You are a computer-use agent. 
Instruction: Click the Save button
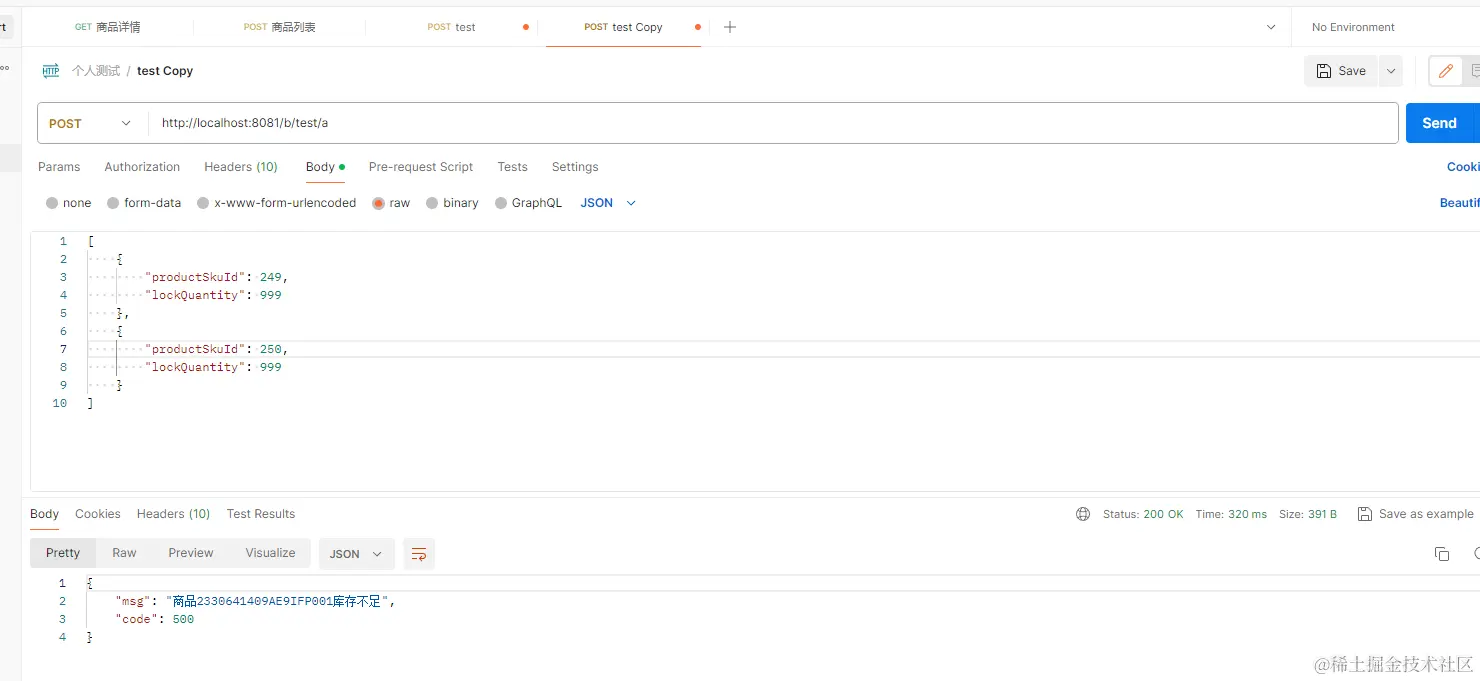point(1341,71)
